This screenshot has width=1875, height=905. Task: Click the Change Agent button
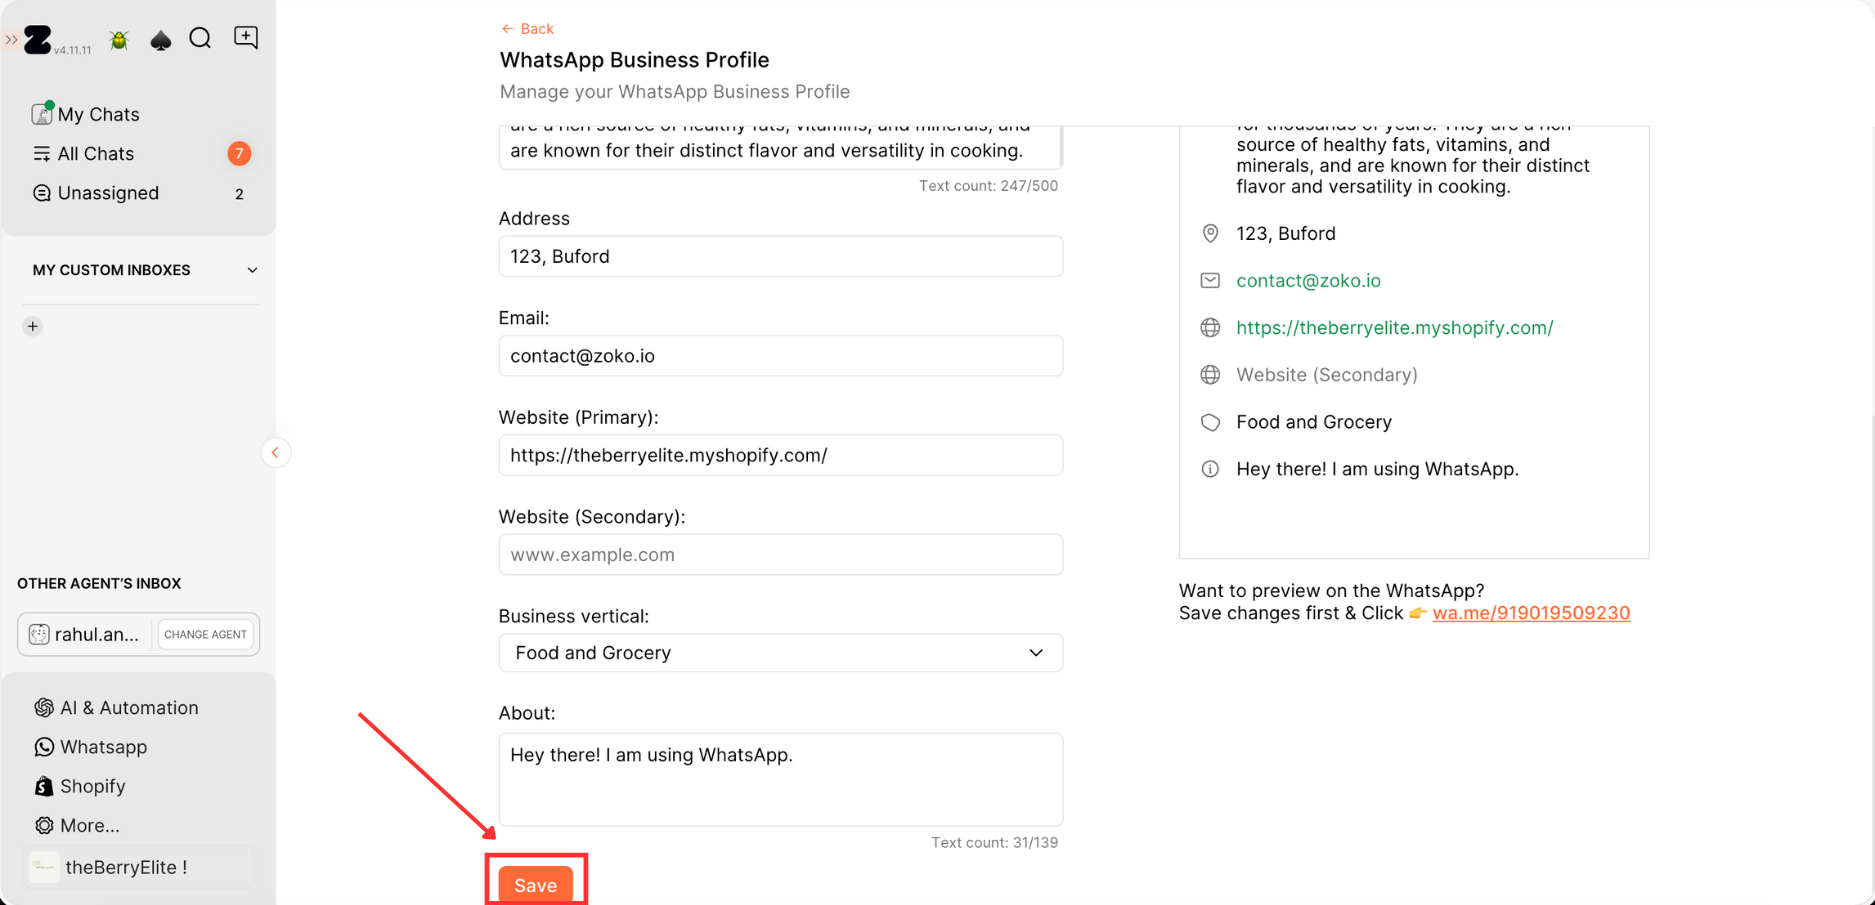tap(205, 634)
